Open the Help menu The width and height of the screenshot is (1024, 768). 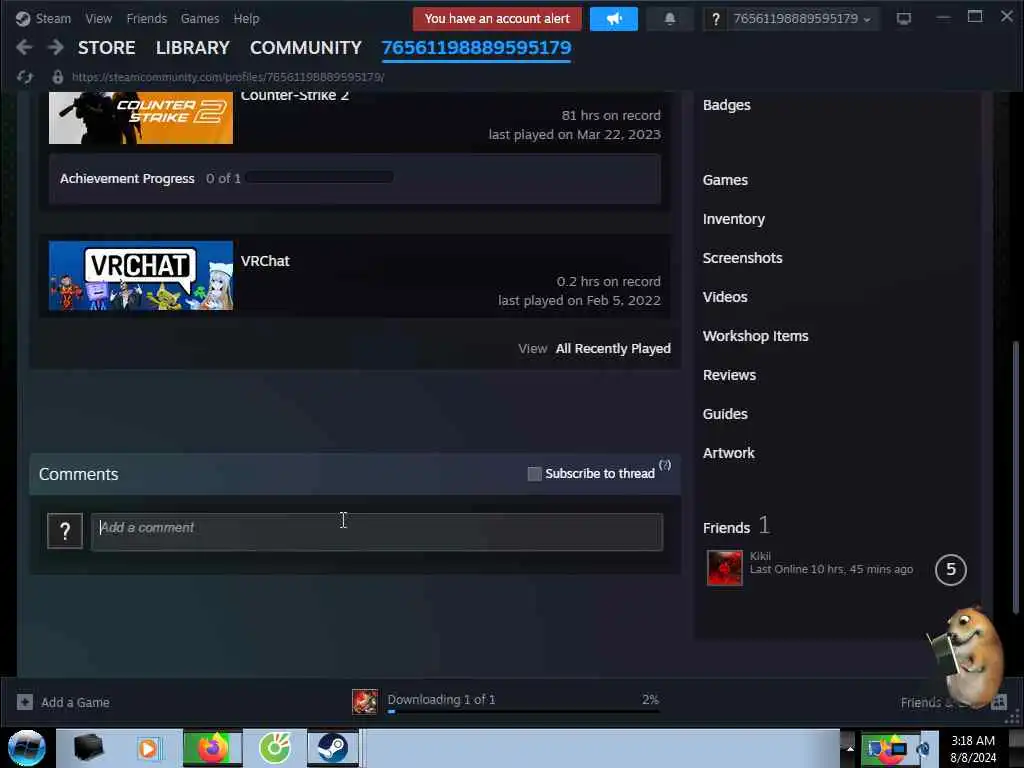pyautogui.click(x=246, y=18)
